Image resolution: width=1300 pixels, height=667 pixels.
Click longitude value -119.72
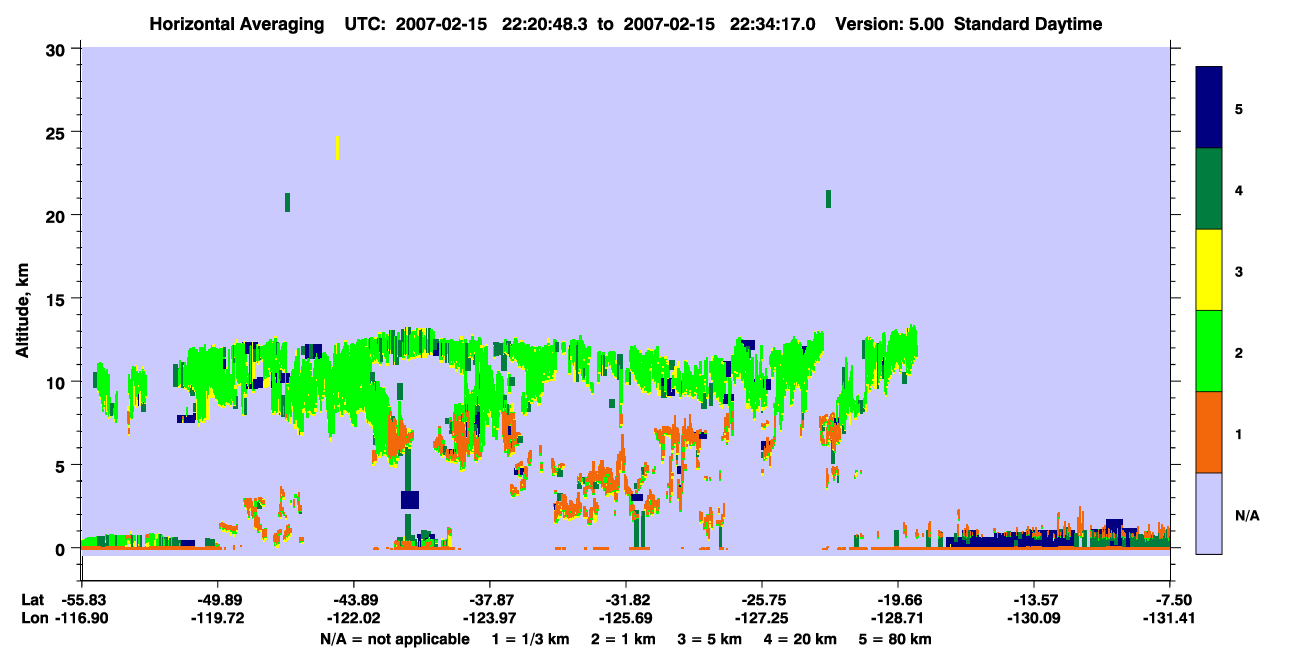(217, 618)
